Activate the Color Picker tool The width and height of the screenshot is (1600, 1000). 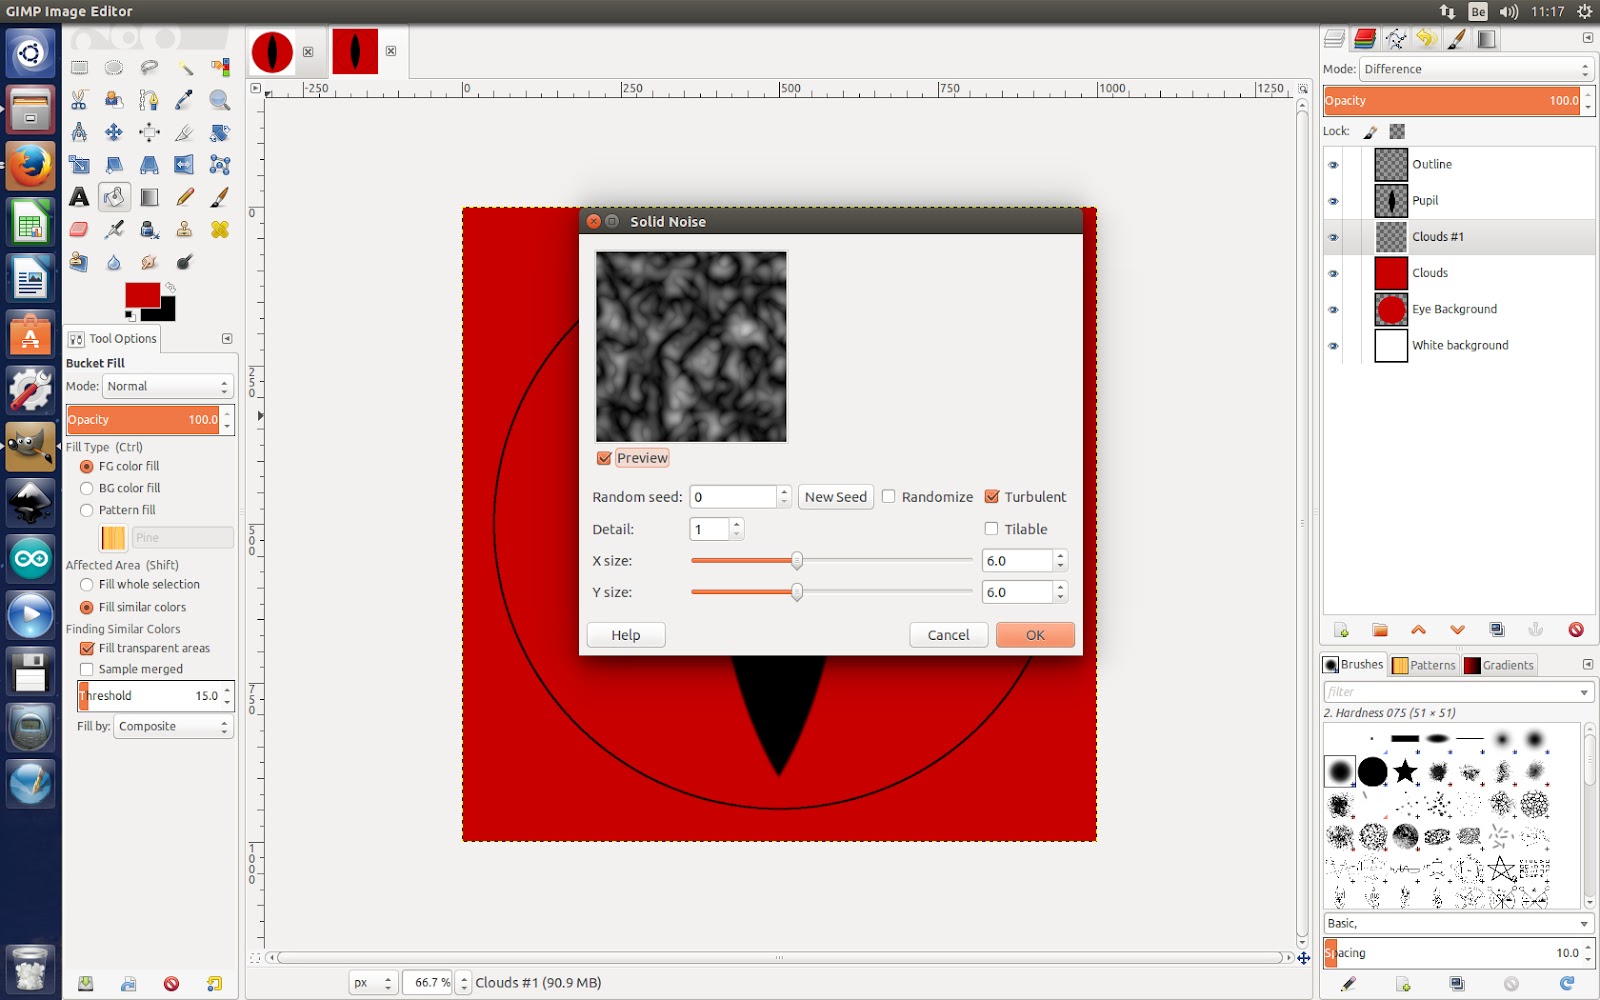pyautogui.click(x=184, y=100)
